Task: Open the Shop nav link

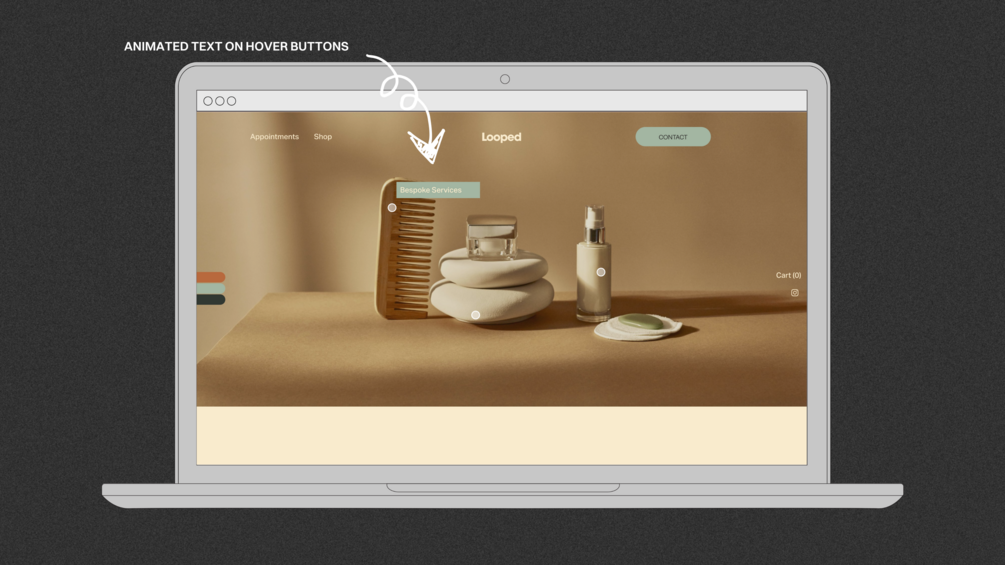Action: click(323, 136)
